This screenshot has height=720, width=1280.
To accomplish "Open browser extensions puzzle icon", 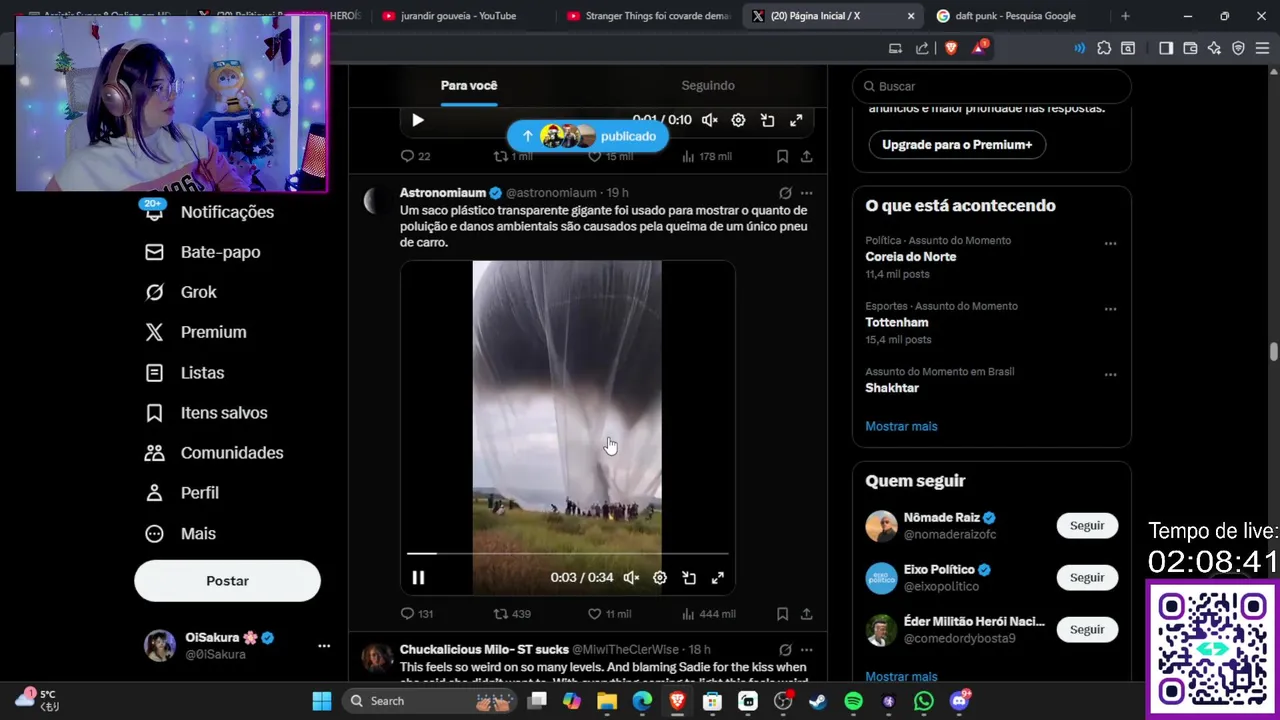I will 1104,48.
